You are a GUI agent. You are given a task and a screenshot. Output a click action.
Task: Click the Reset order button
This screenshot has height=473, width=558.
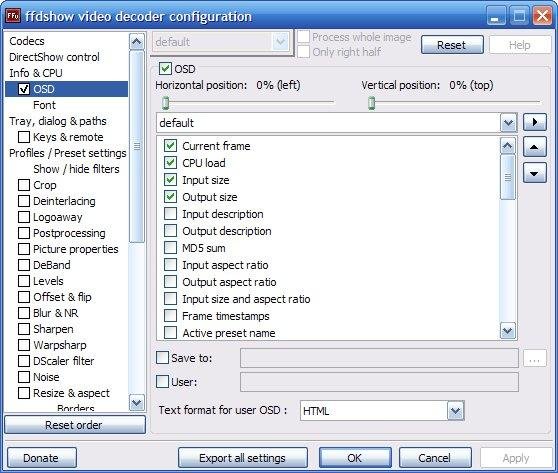pyautogui.click(x=75, y=425)
